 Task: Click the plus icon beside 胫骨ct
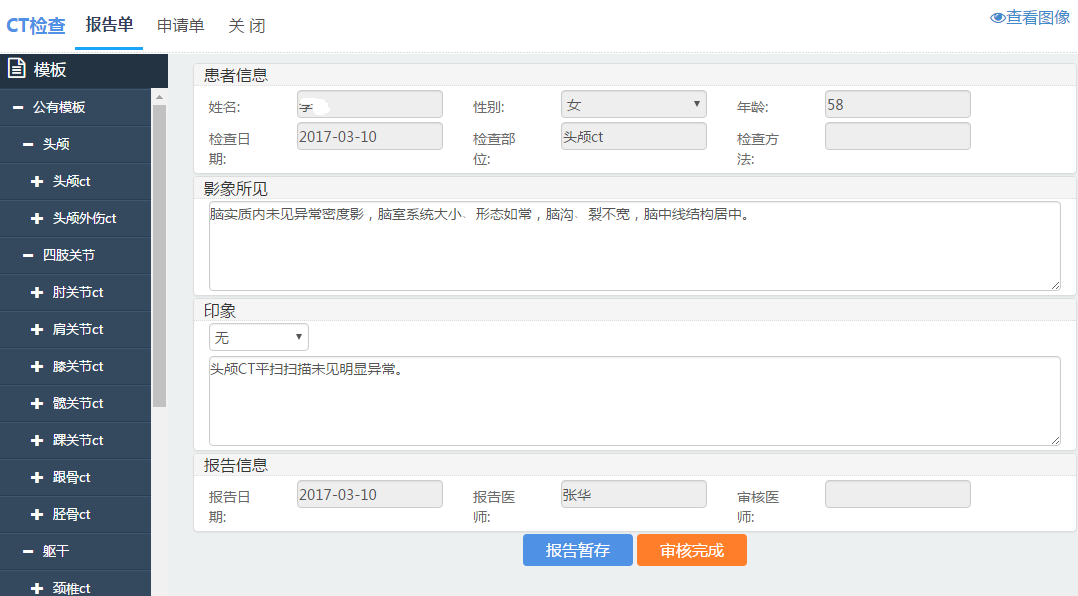[x=37, y=515]
